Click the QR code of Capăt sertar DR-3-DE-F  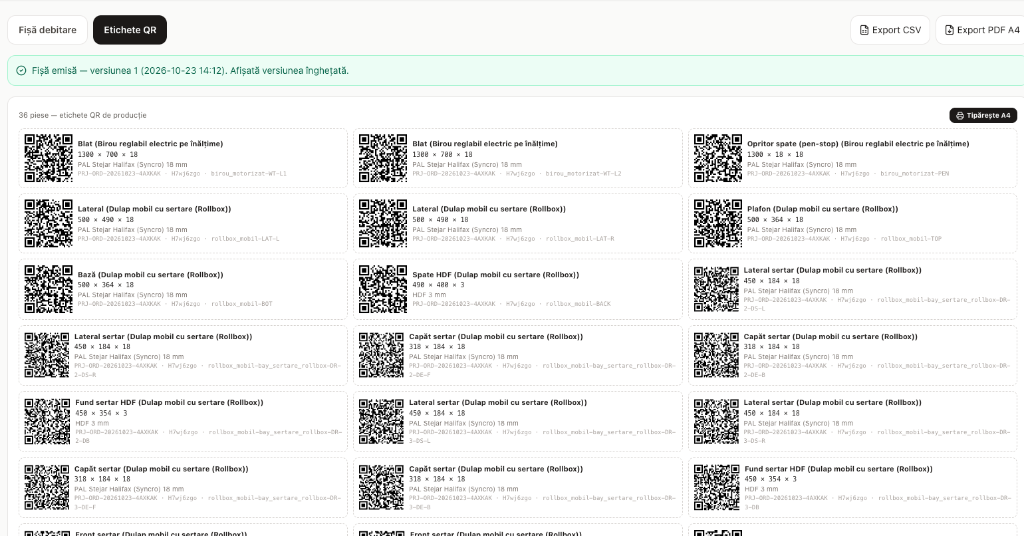47,488
